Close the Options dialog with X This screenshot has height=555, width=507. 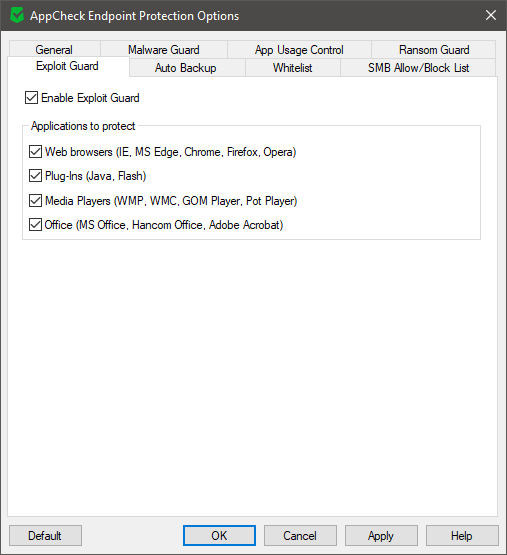pos(491,15)
